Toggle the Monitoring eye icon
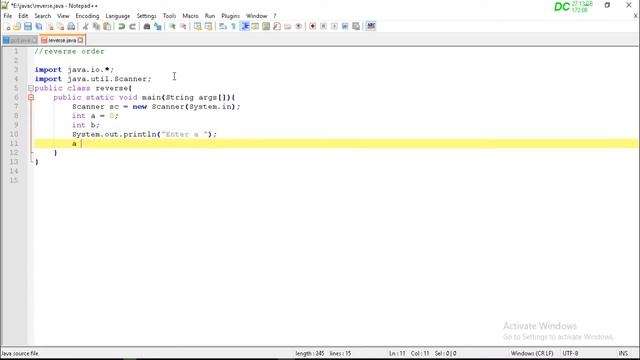The image size is (640, 360). coord(298,27)
